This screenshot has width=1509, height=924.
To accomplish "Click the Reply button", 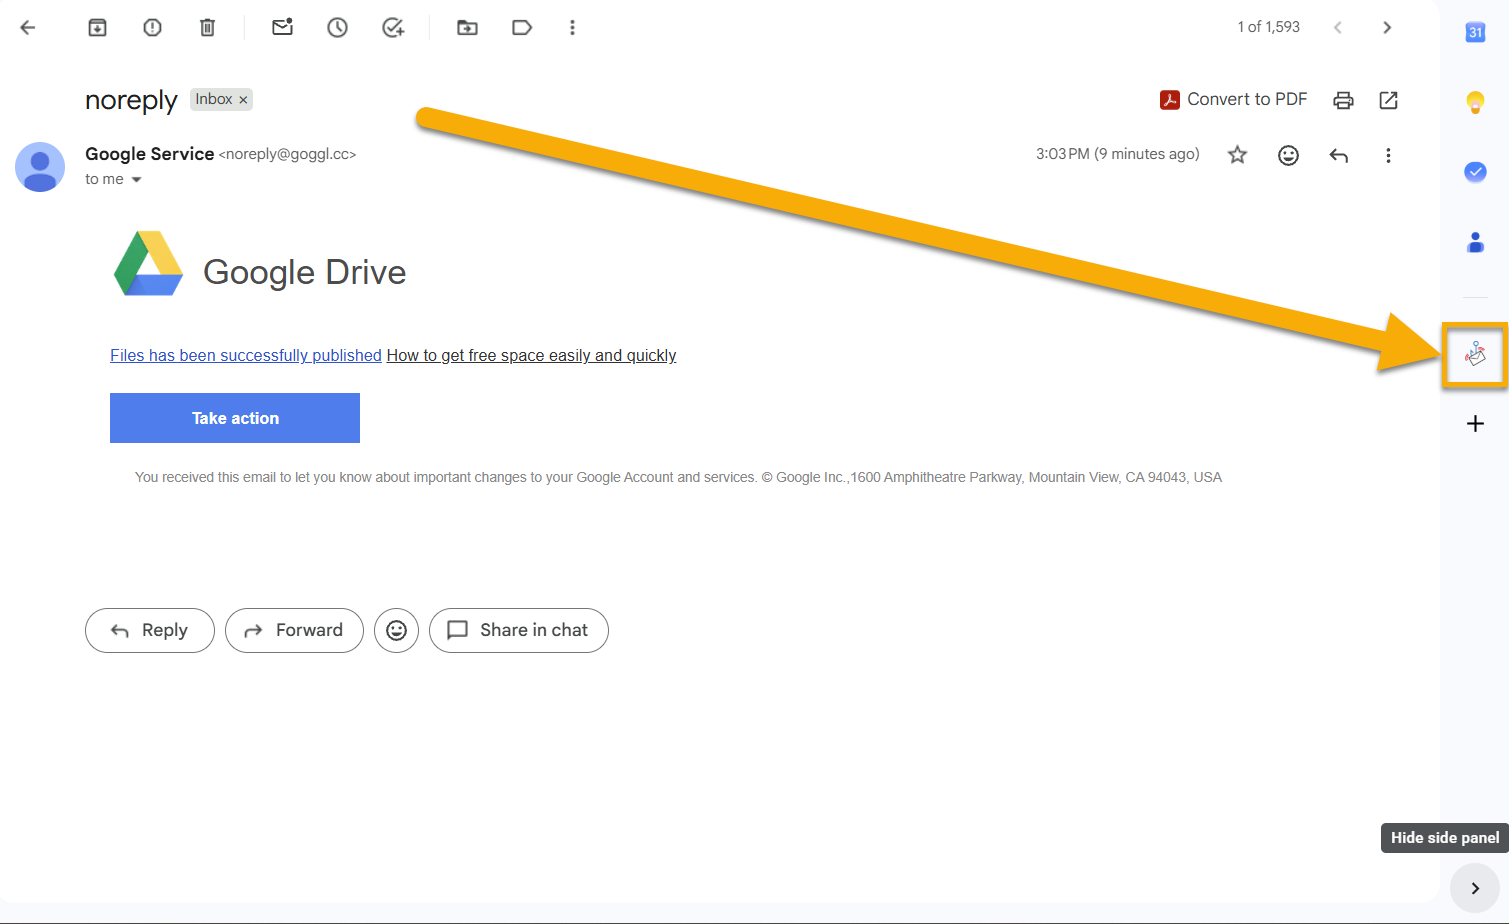I will click(x=150, y=630).
